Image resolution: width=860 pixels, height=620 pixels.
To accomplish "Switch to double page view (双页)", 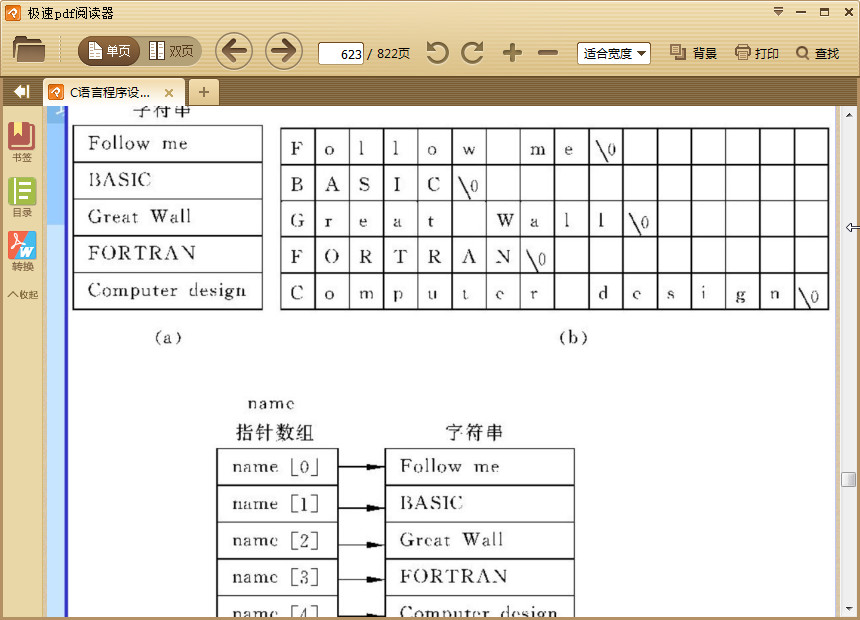I will (x=171, y=52).
